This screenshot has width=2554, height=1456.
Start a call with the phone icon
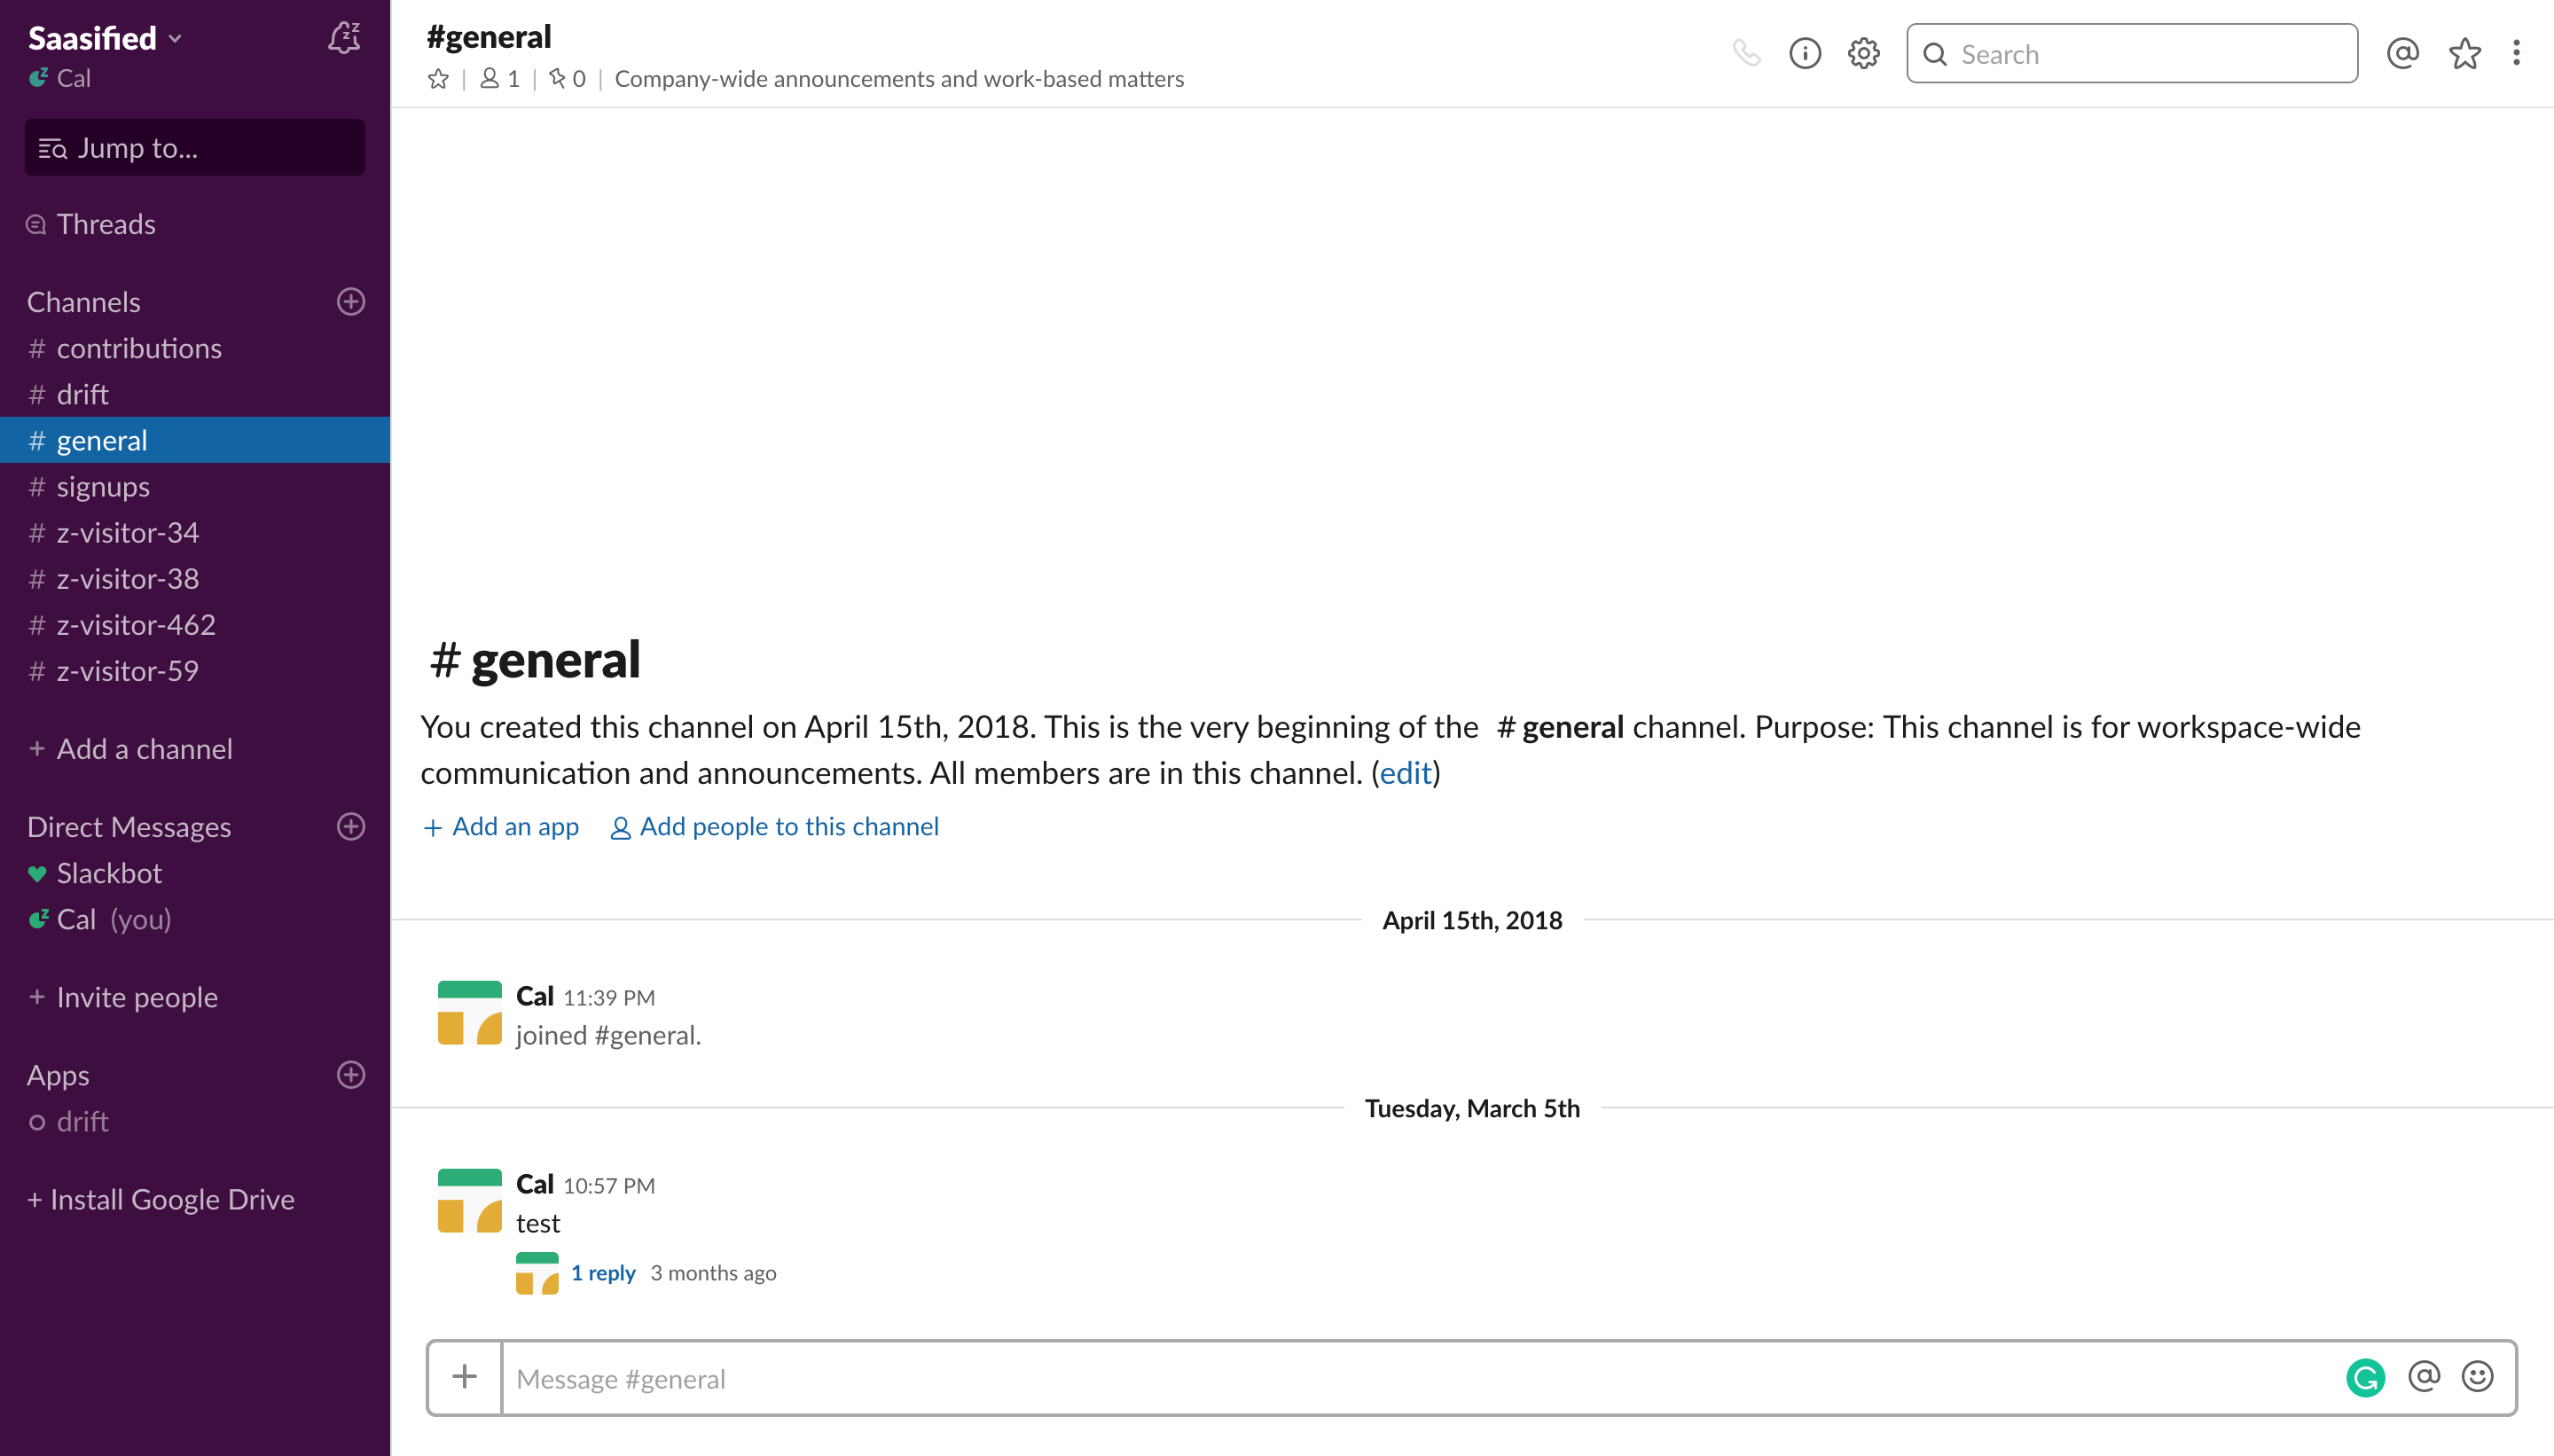tap(1746, 53)
